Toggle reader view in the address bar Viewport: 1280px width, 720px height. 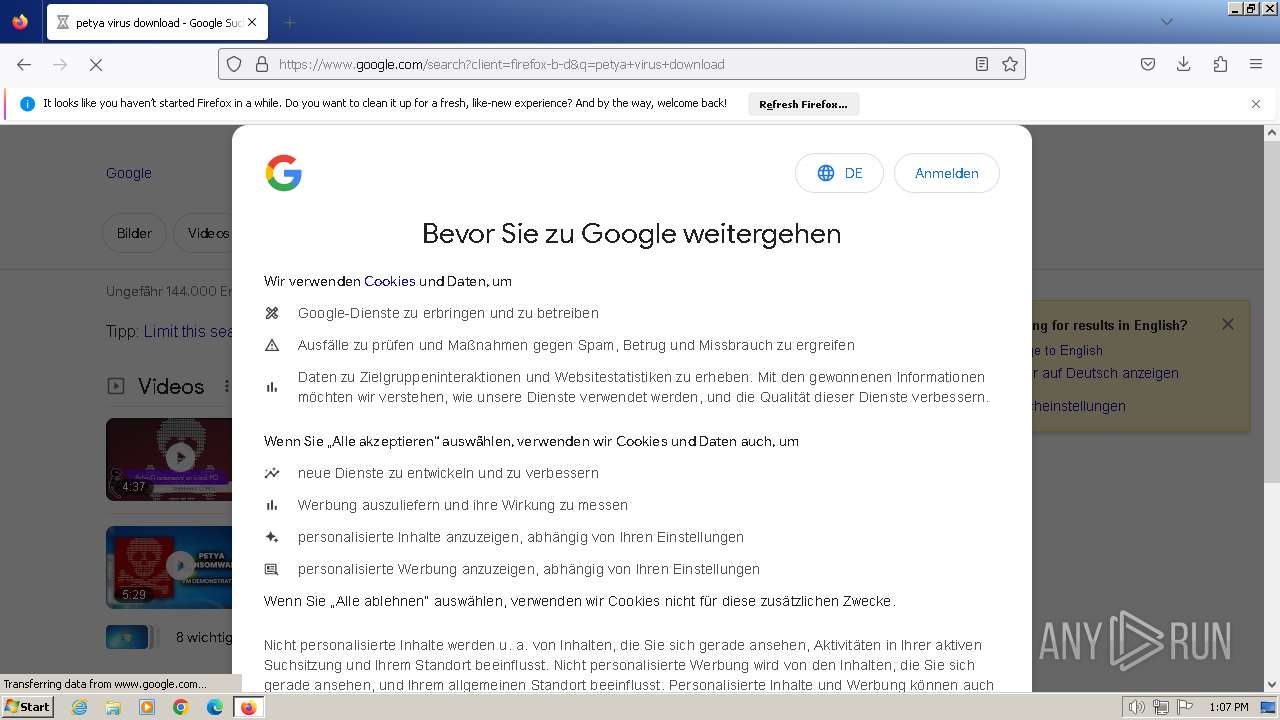click(982, 64)
